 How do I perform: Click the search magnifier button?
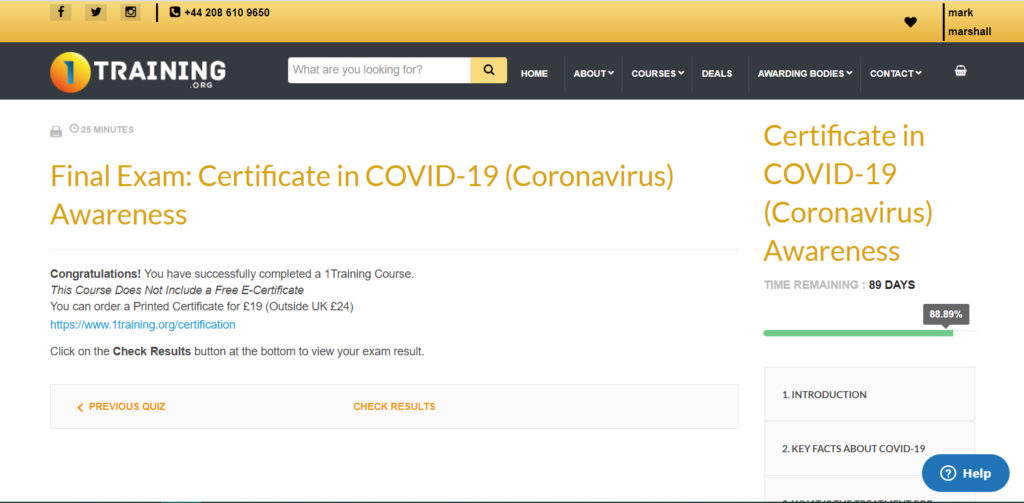coord(489,70)
